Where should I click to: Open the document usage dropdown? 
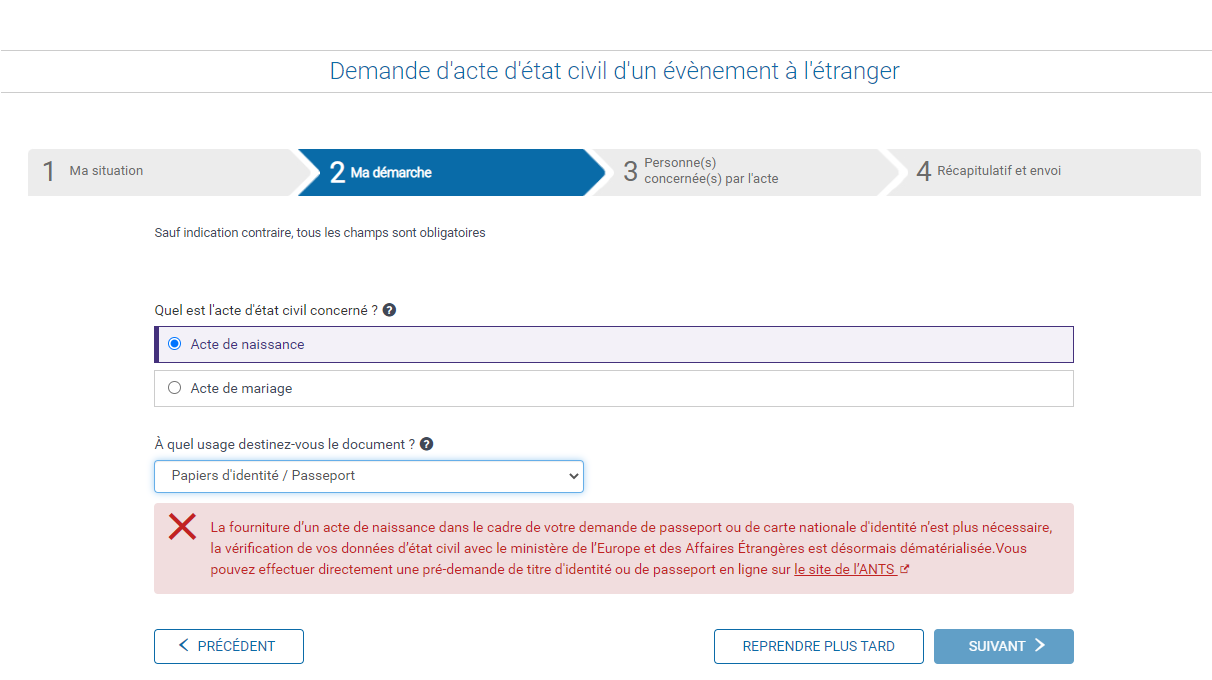tap(368, 476)
